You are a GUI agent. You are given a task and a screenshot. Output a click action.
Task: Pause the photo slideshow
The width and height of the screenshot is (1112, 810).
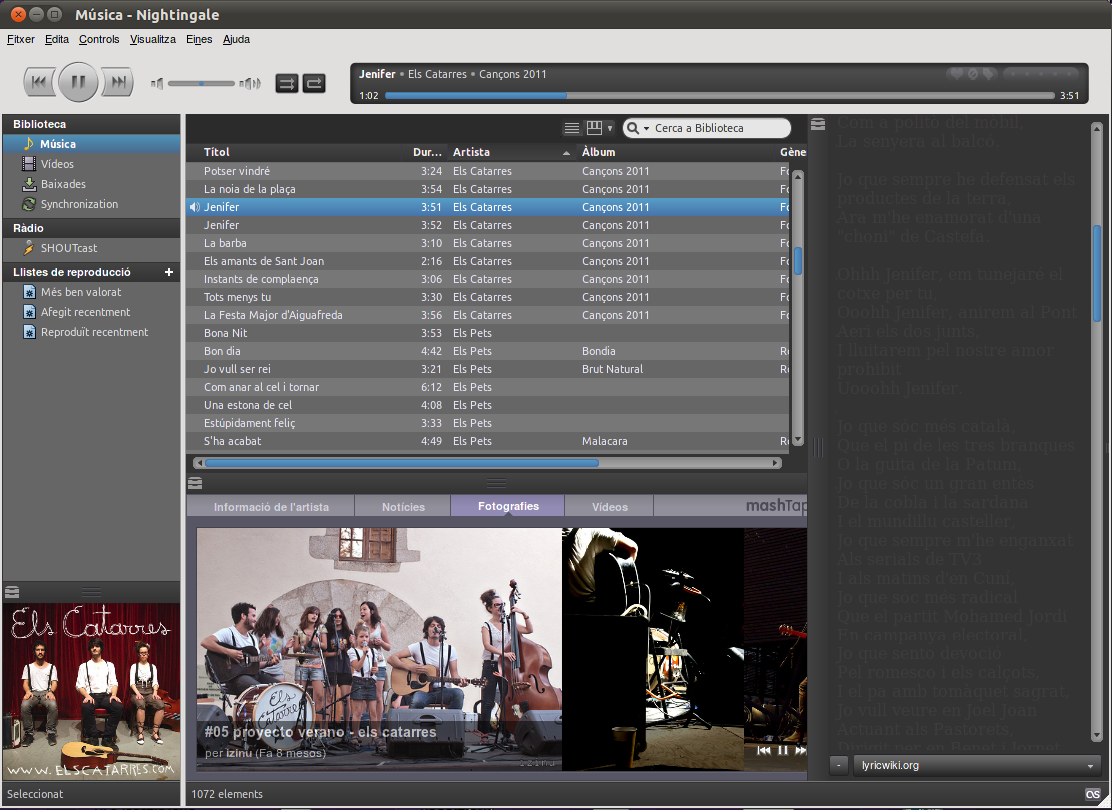(x=783, y=750)
